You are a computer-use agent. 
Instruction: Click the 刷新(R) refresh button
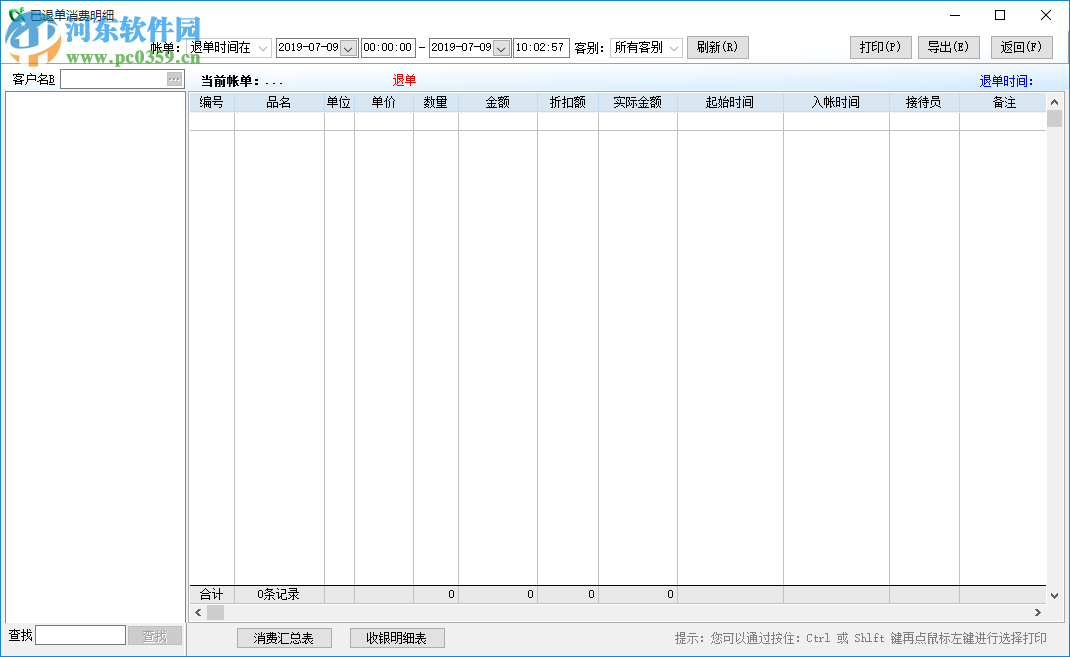[x=717, y=47]
